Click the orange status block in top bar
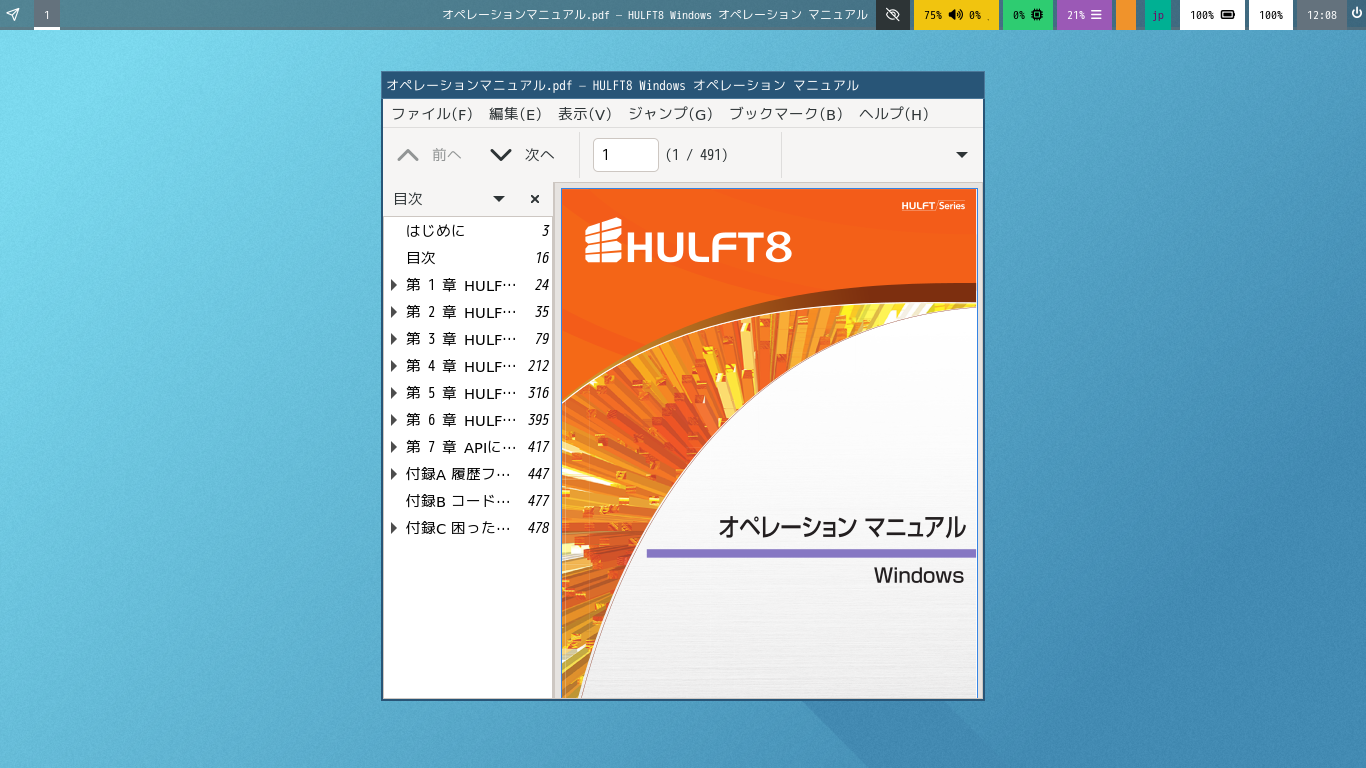The height and width of the screenshot is (768, 1366). click(x=1126, y=15)
